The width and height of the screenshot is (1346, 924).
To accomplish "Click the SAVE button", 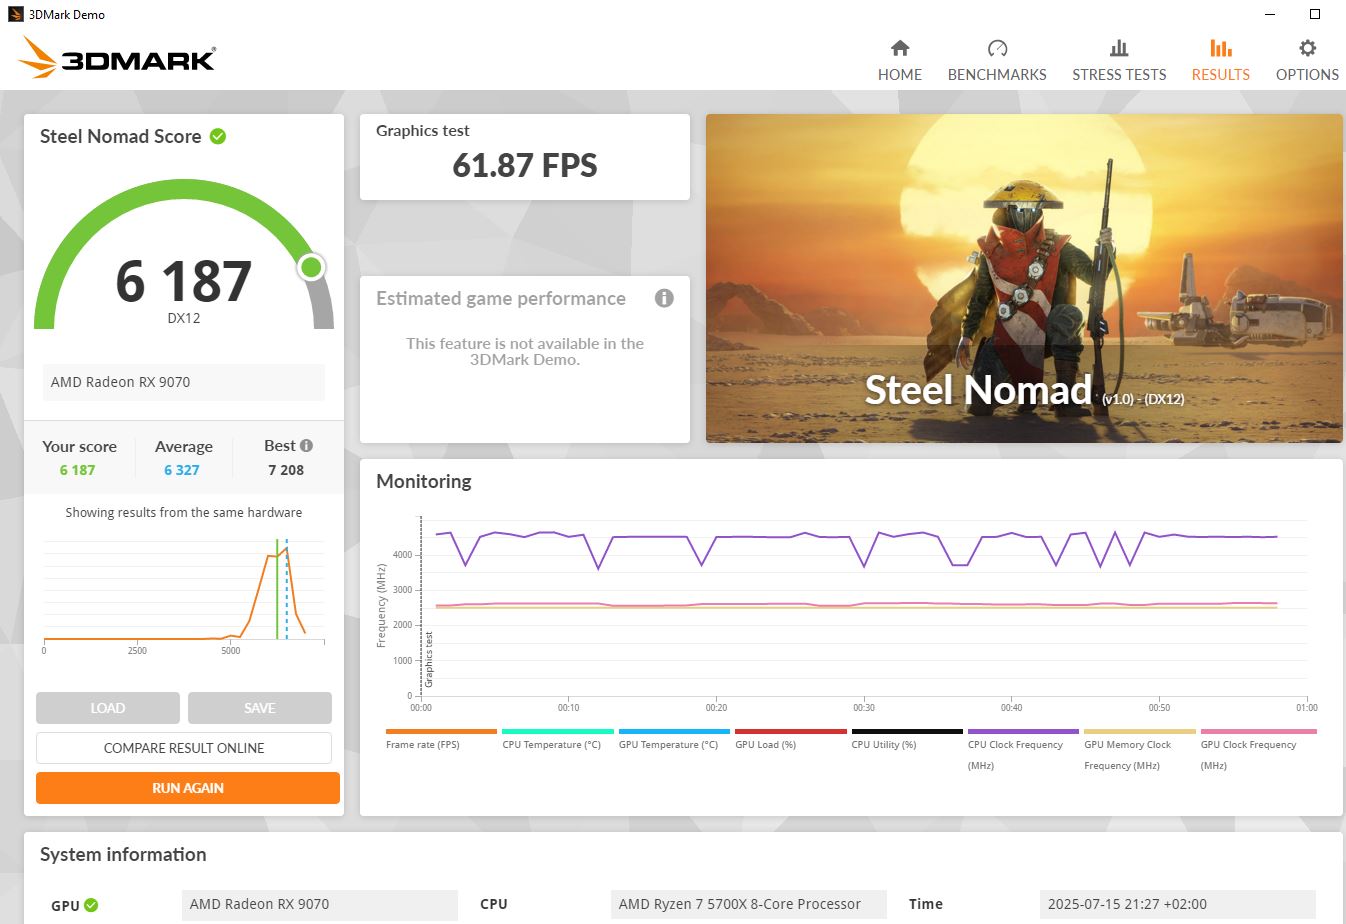I will [x=260, y=708].
